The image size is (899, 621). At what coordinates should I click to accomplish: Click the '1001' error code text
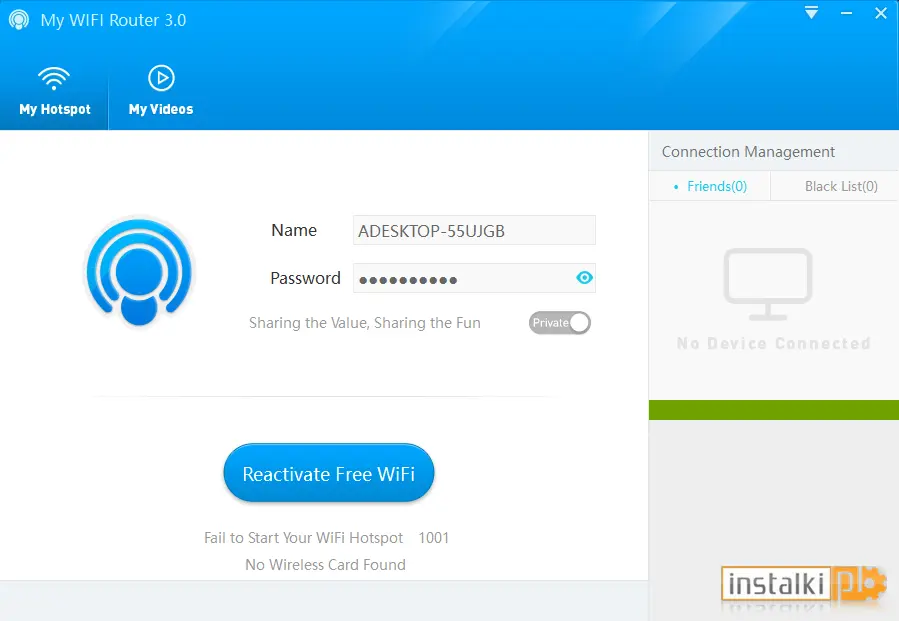(433, 538)
